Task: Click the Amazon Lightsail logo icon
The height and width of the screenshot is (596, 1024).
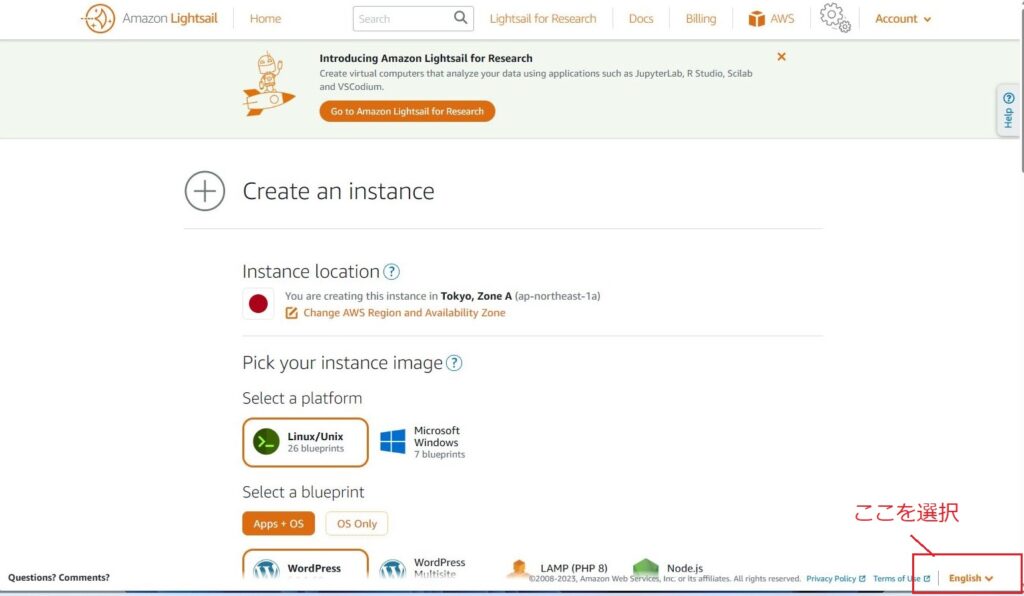Action: point(99,18)
